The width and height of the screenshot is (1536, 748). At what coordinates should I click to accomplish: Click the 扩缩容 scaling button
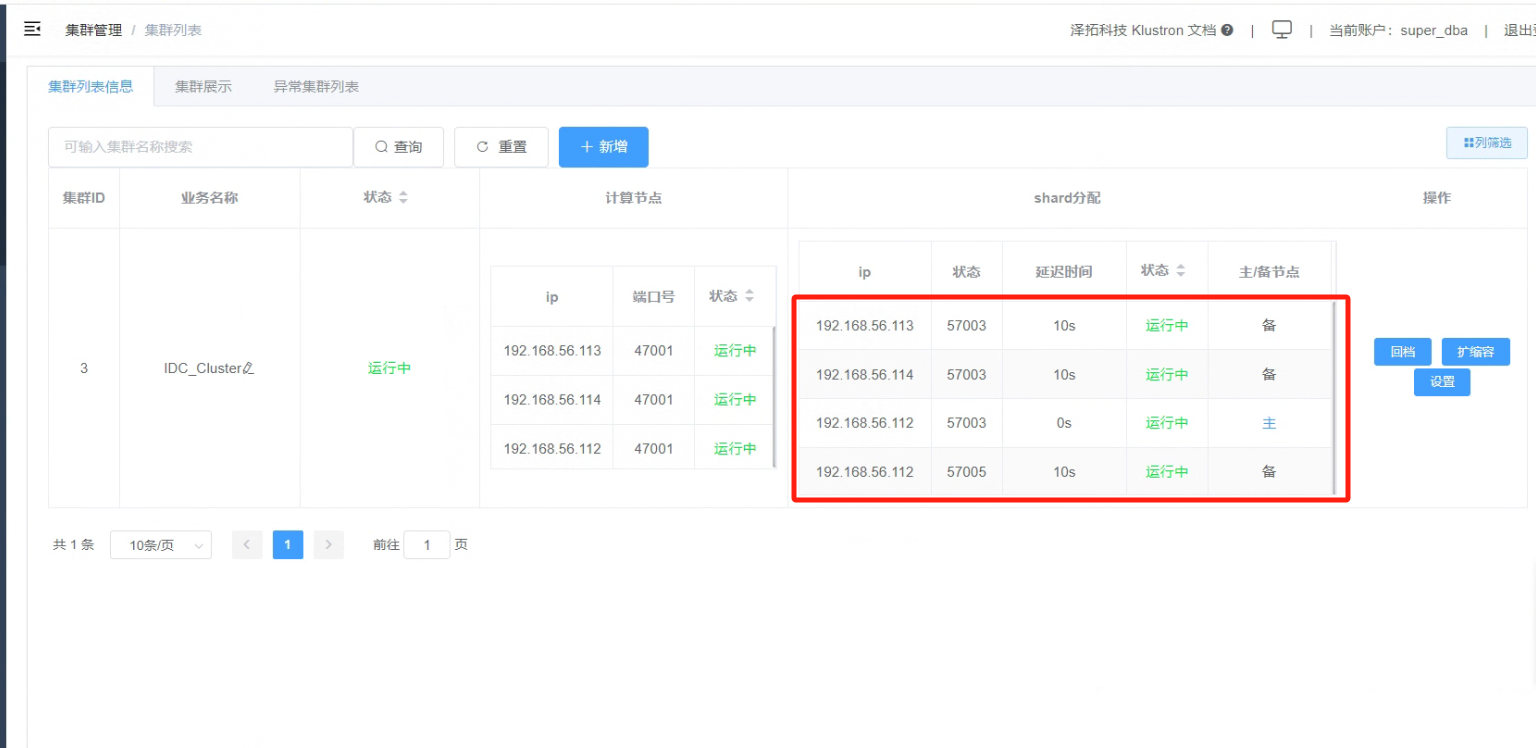click(x=1475, y=352)
